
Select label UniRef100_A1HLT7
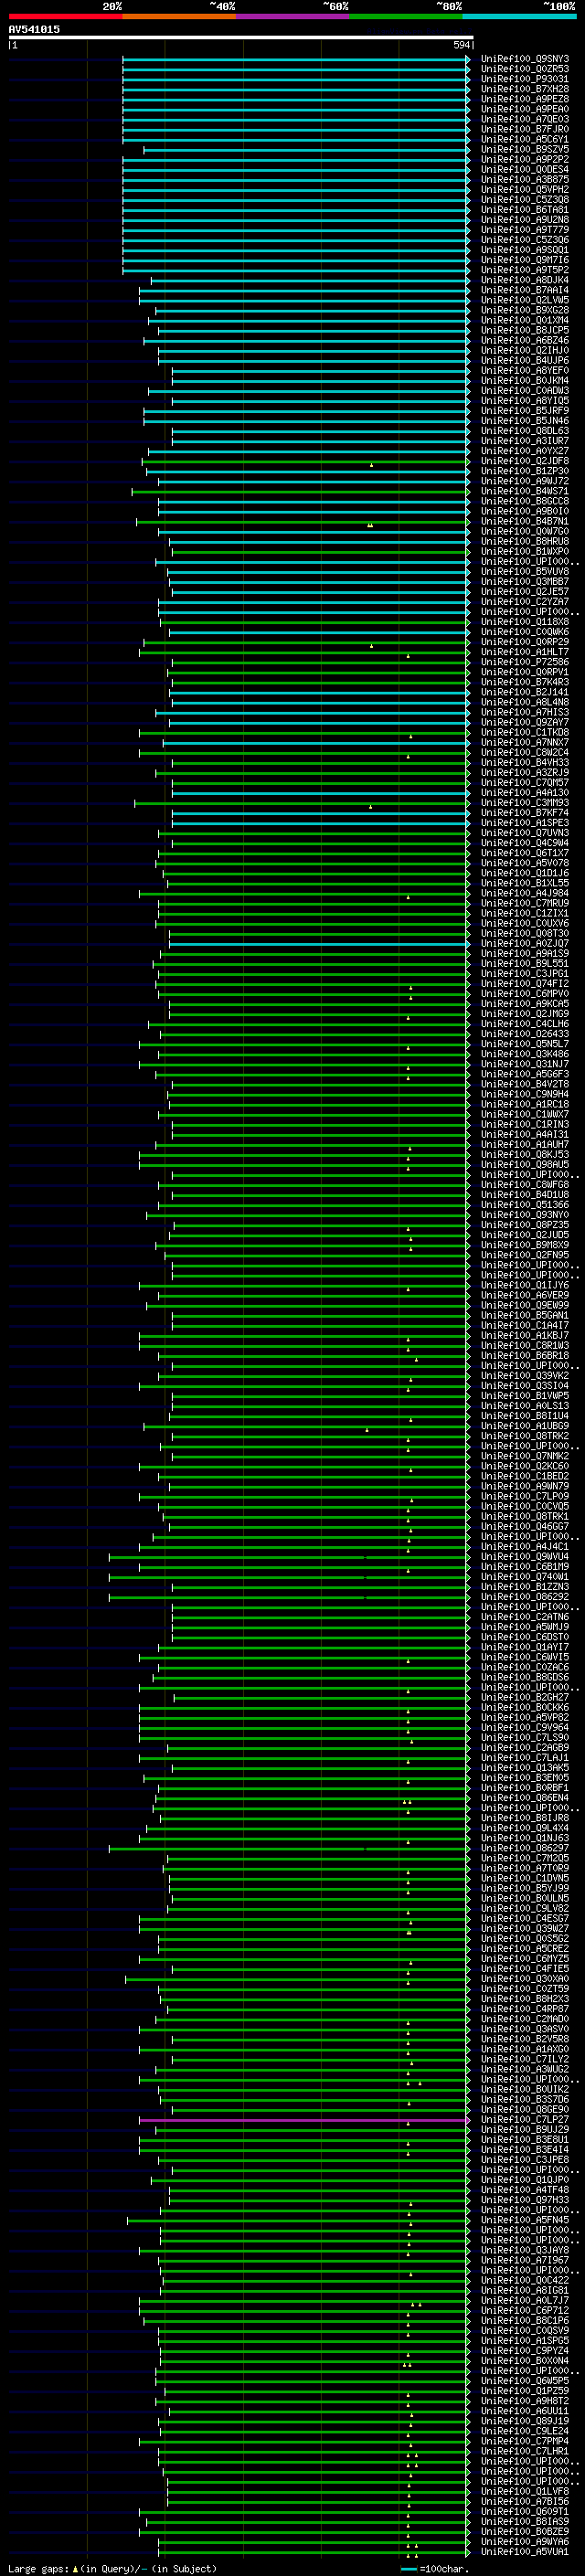point(524,652)
